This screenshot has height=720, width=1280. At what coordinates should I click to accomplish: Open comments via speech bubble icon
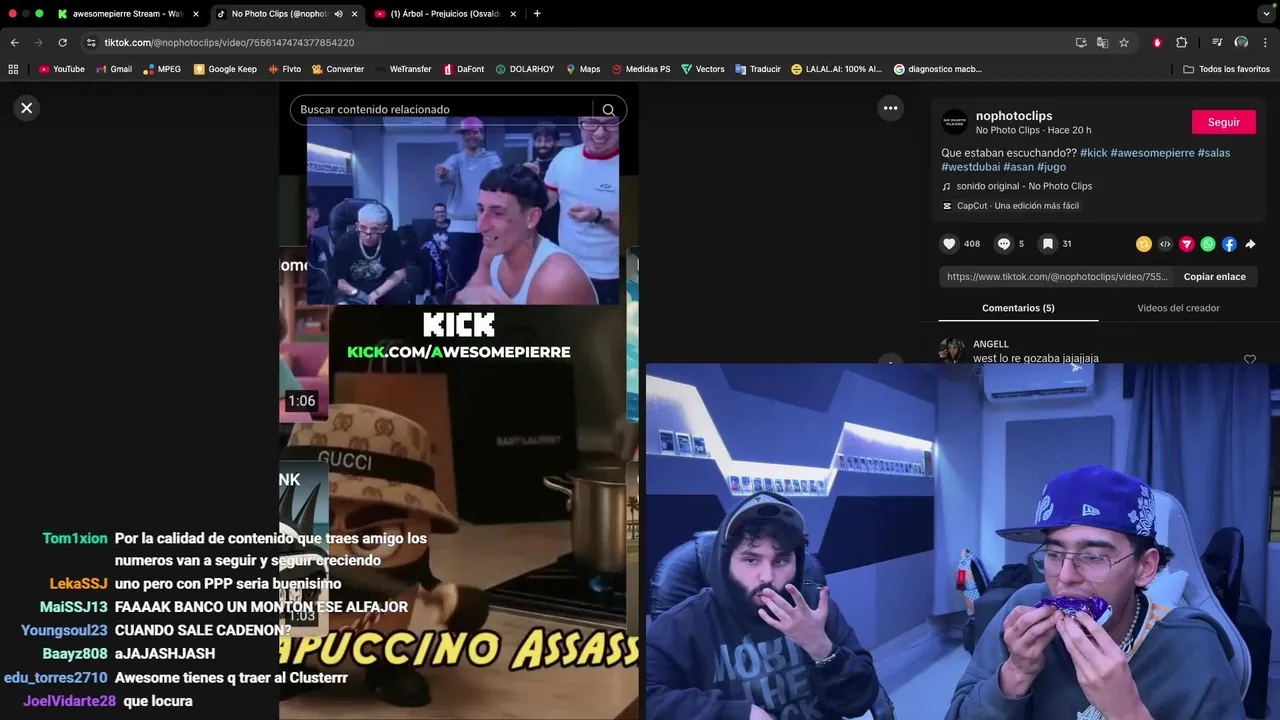(1004, 244)
